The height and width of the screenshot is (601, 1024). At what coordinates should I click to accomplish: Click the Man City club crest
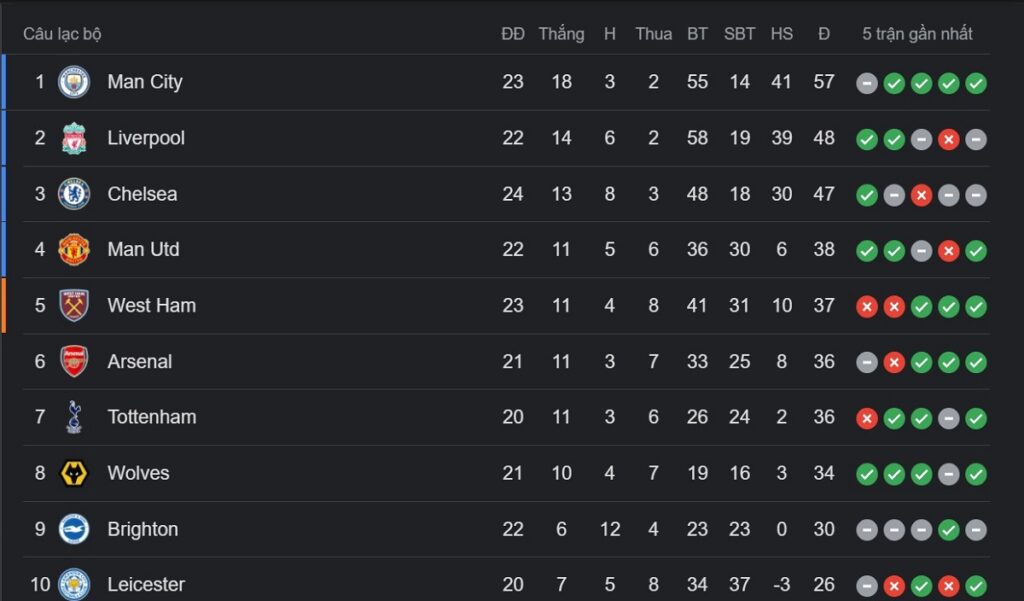(x=74, y=82)
